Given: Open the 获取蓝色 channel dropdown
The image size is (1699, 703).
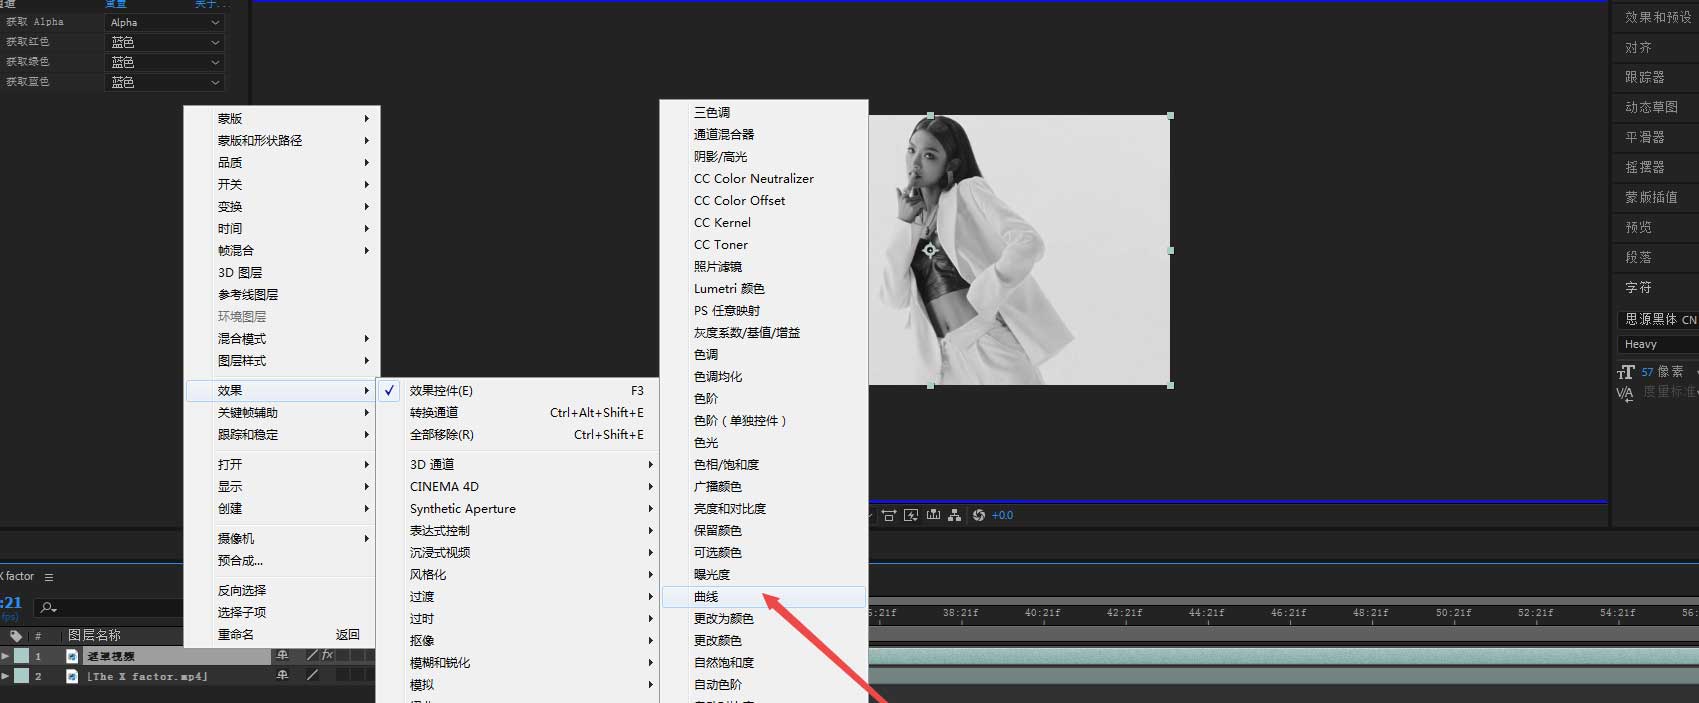Looking at the screenshot, I should click(x=164, y=82).
